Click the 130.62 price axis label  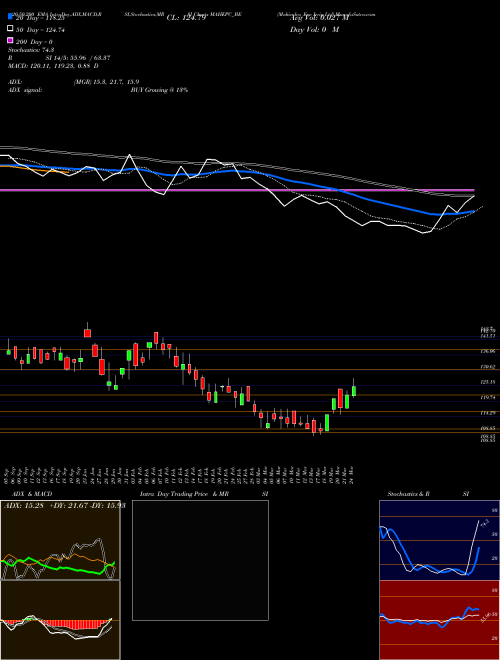tap(488, 367)
